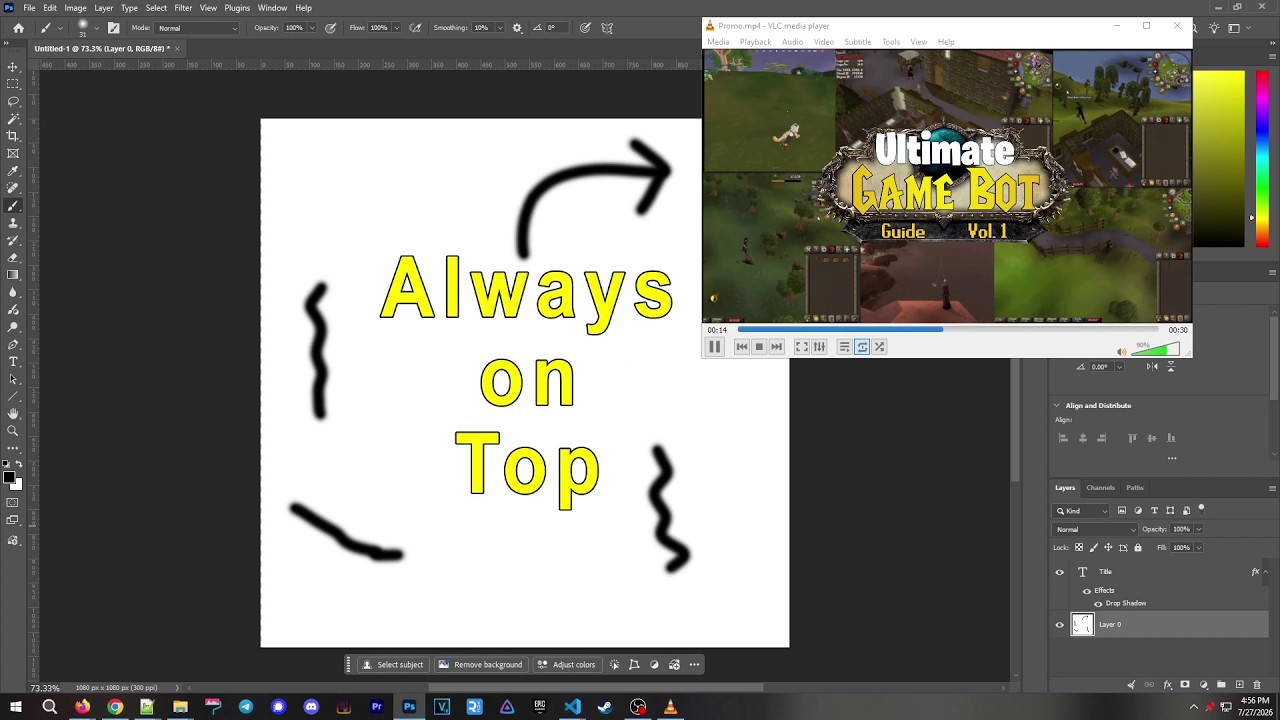Open the Plugins menu
This screenshot has height=720, width=1280.
coord(237,8)
